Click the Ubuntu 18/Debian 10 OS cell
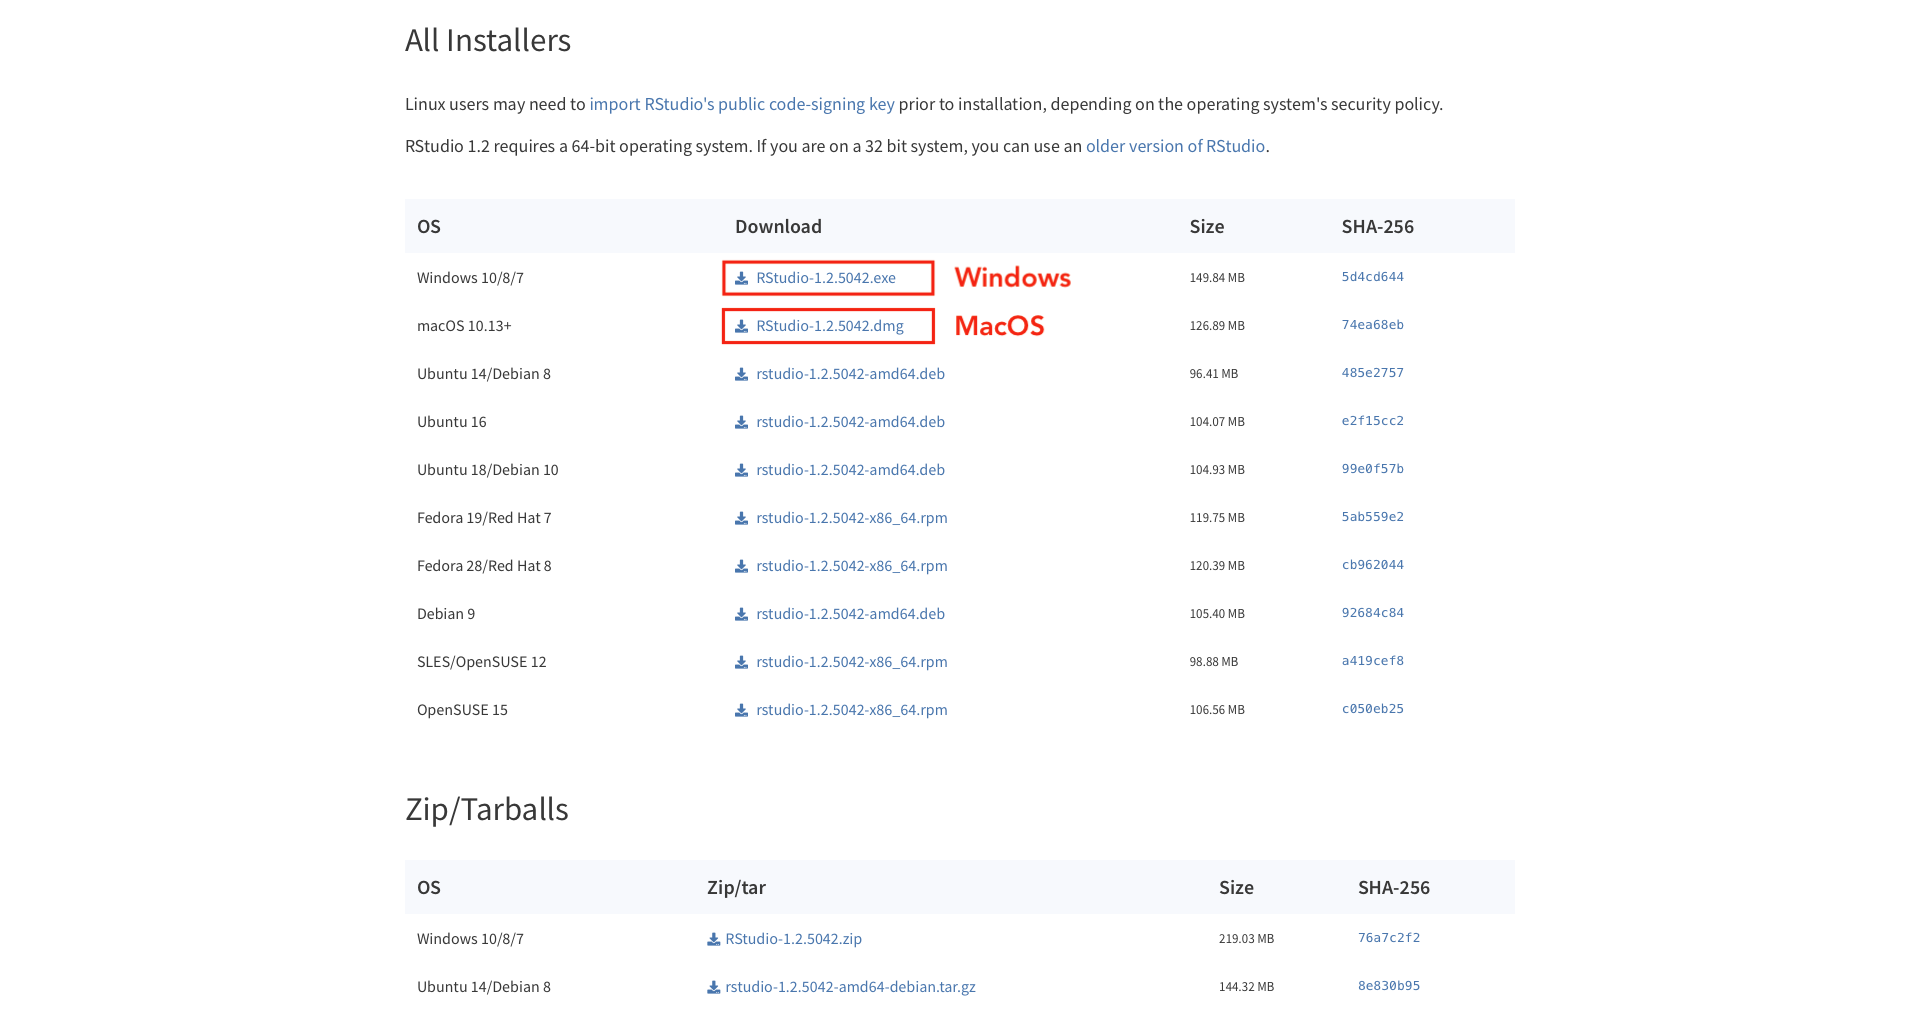The height and width of the screenshot is (1011, 1920). pyautogui.click(x=488, y=470)
